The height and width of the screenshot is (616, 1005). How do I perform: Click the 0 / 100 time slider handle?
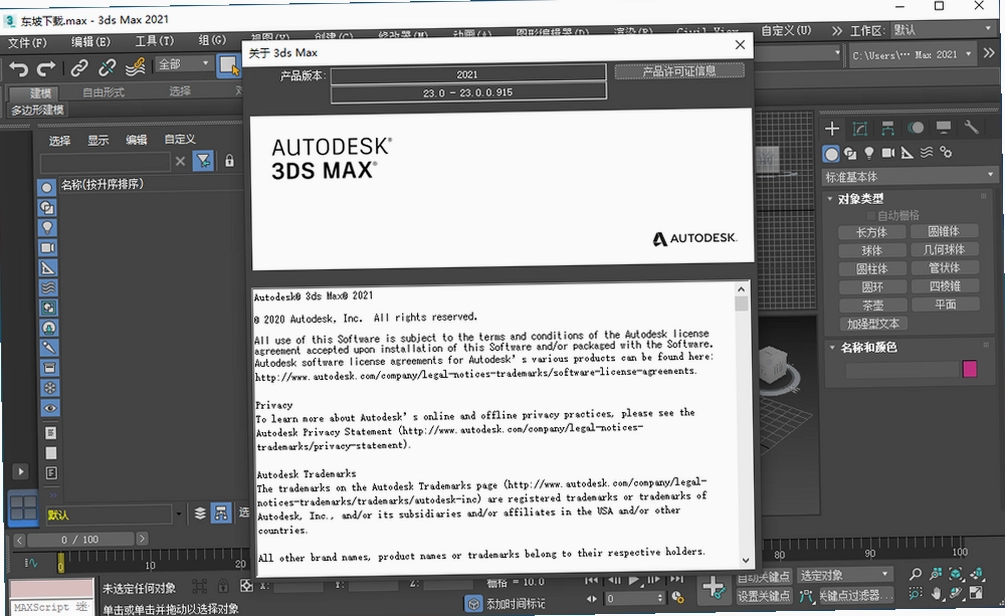point(79,540)
